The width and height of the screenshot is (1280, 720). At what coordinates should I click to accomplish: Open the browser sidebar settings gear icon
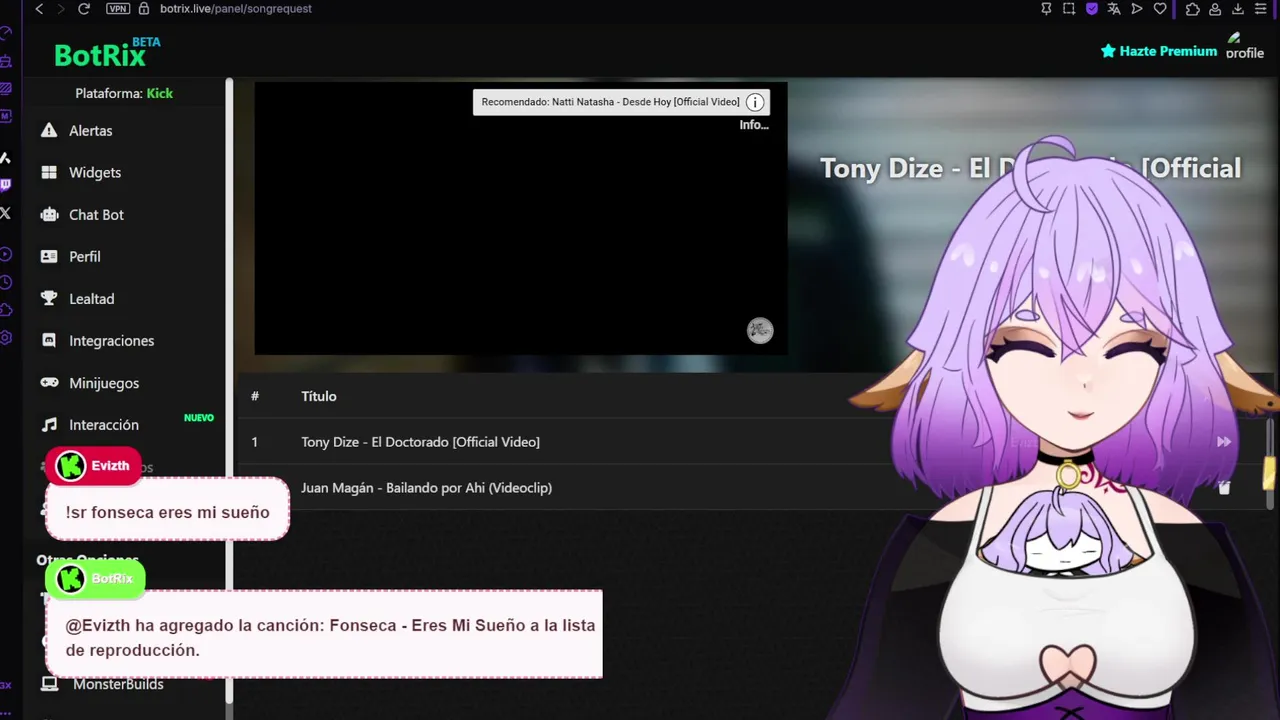[x=6, y=338]
